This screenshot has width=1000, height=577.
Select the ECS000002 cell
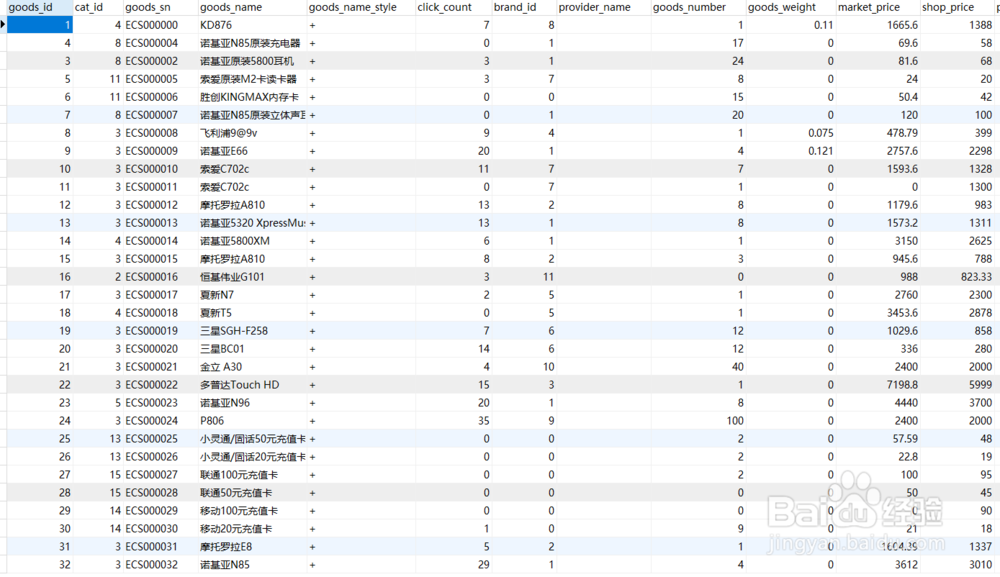(x=160, y=61)
